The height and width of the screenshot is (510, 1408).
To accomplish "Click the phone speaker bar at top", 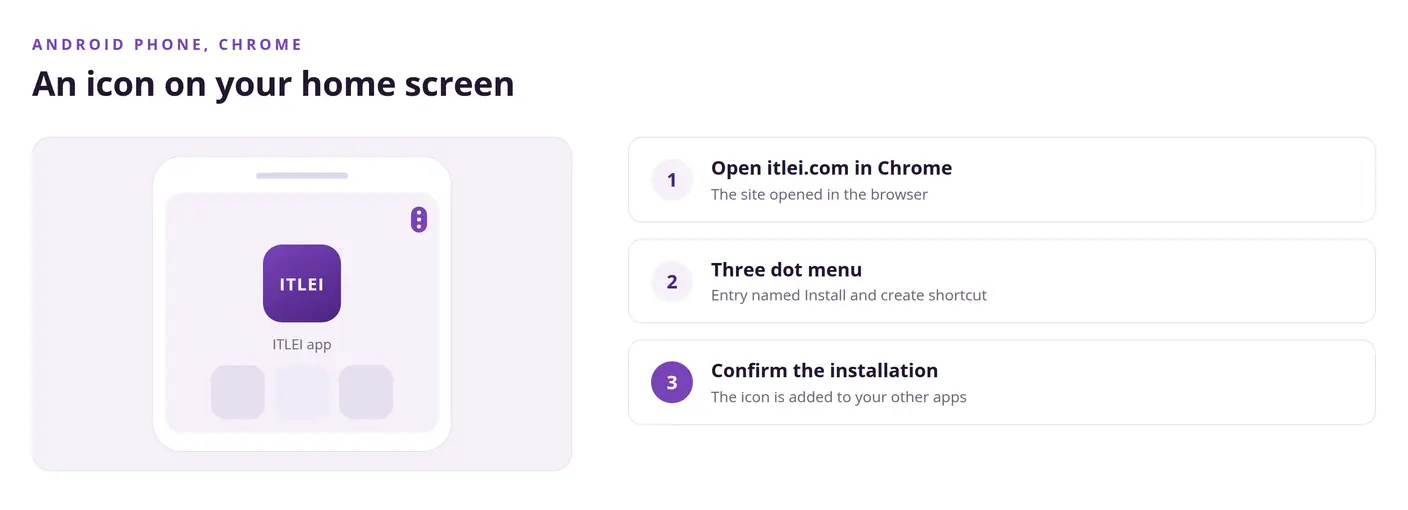I will [302, 176].
